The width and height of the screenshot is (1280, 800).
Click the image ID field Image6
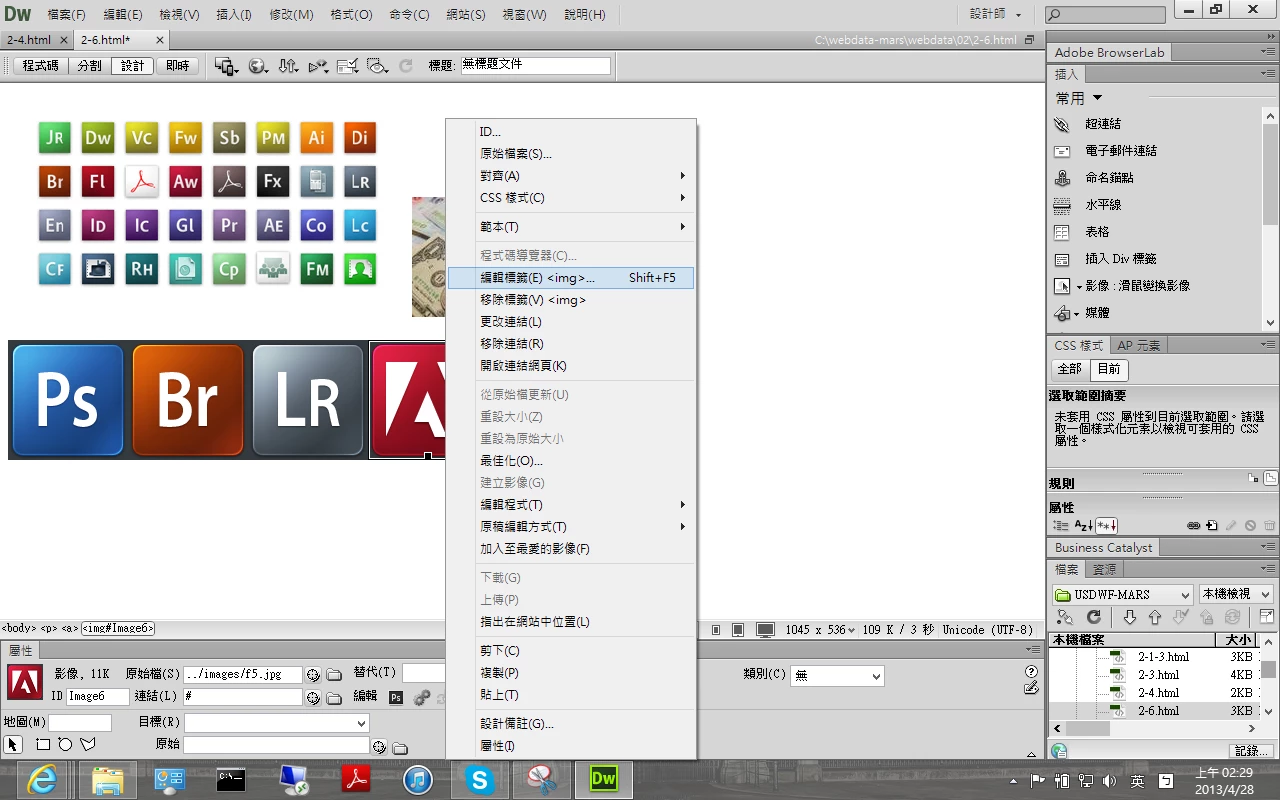pos(98,696)
